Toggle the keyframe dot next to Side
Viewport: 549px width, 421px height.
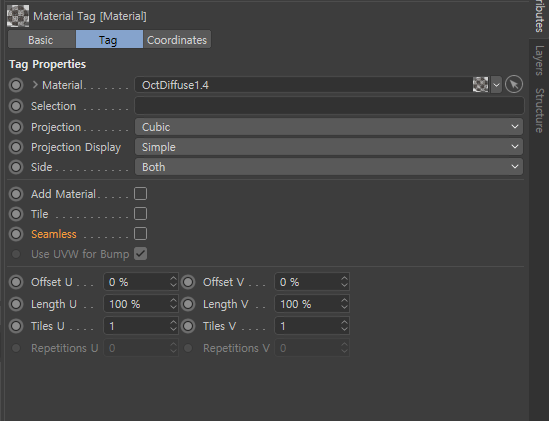point(16,167)
